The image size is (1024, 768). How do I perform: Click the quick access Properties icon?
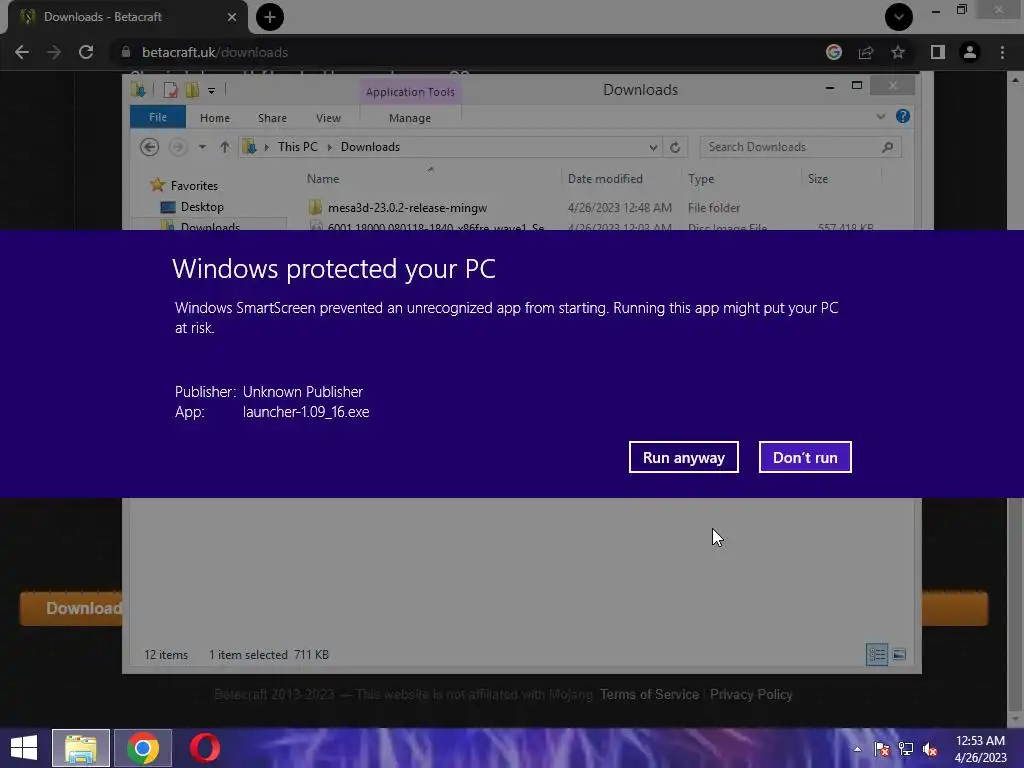170,90
